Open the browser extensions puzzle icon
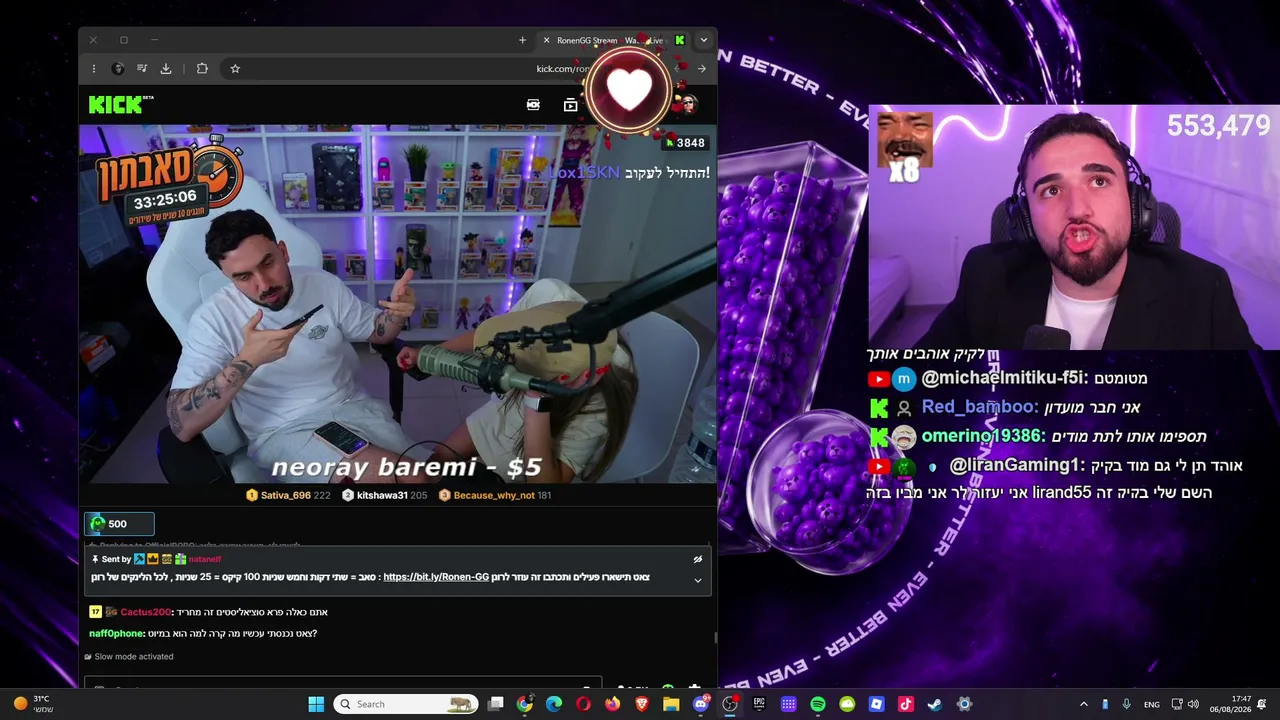 [202, 68]
